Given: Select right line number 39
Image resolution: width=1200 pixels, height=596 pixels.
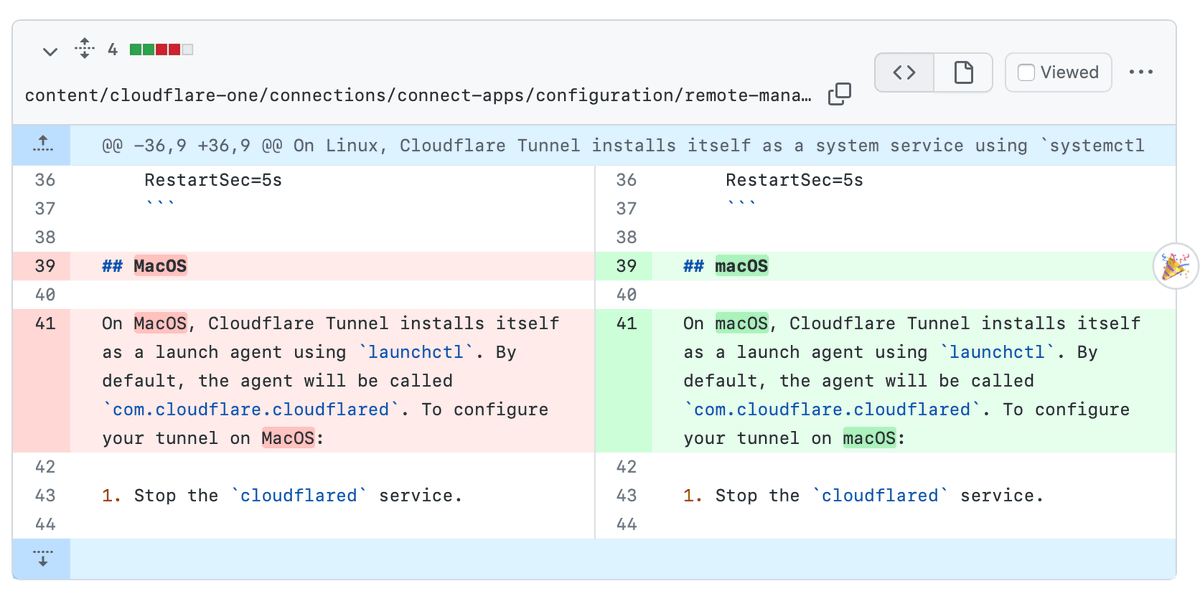Looking at the screenshot, I should pyautogui.click(x=624, y=266).
